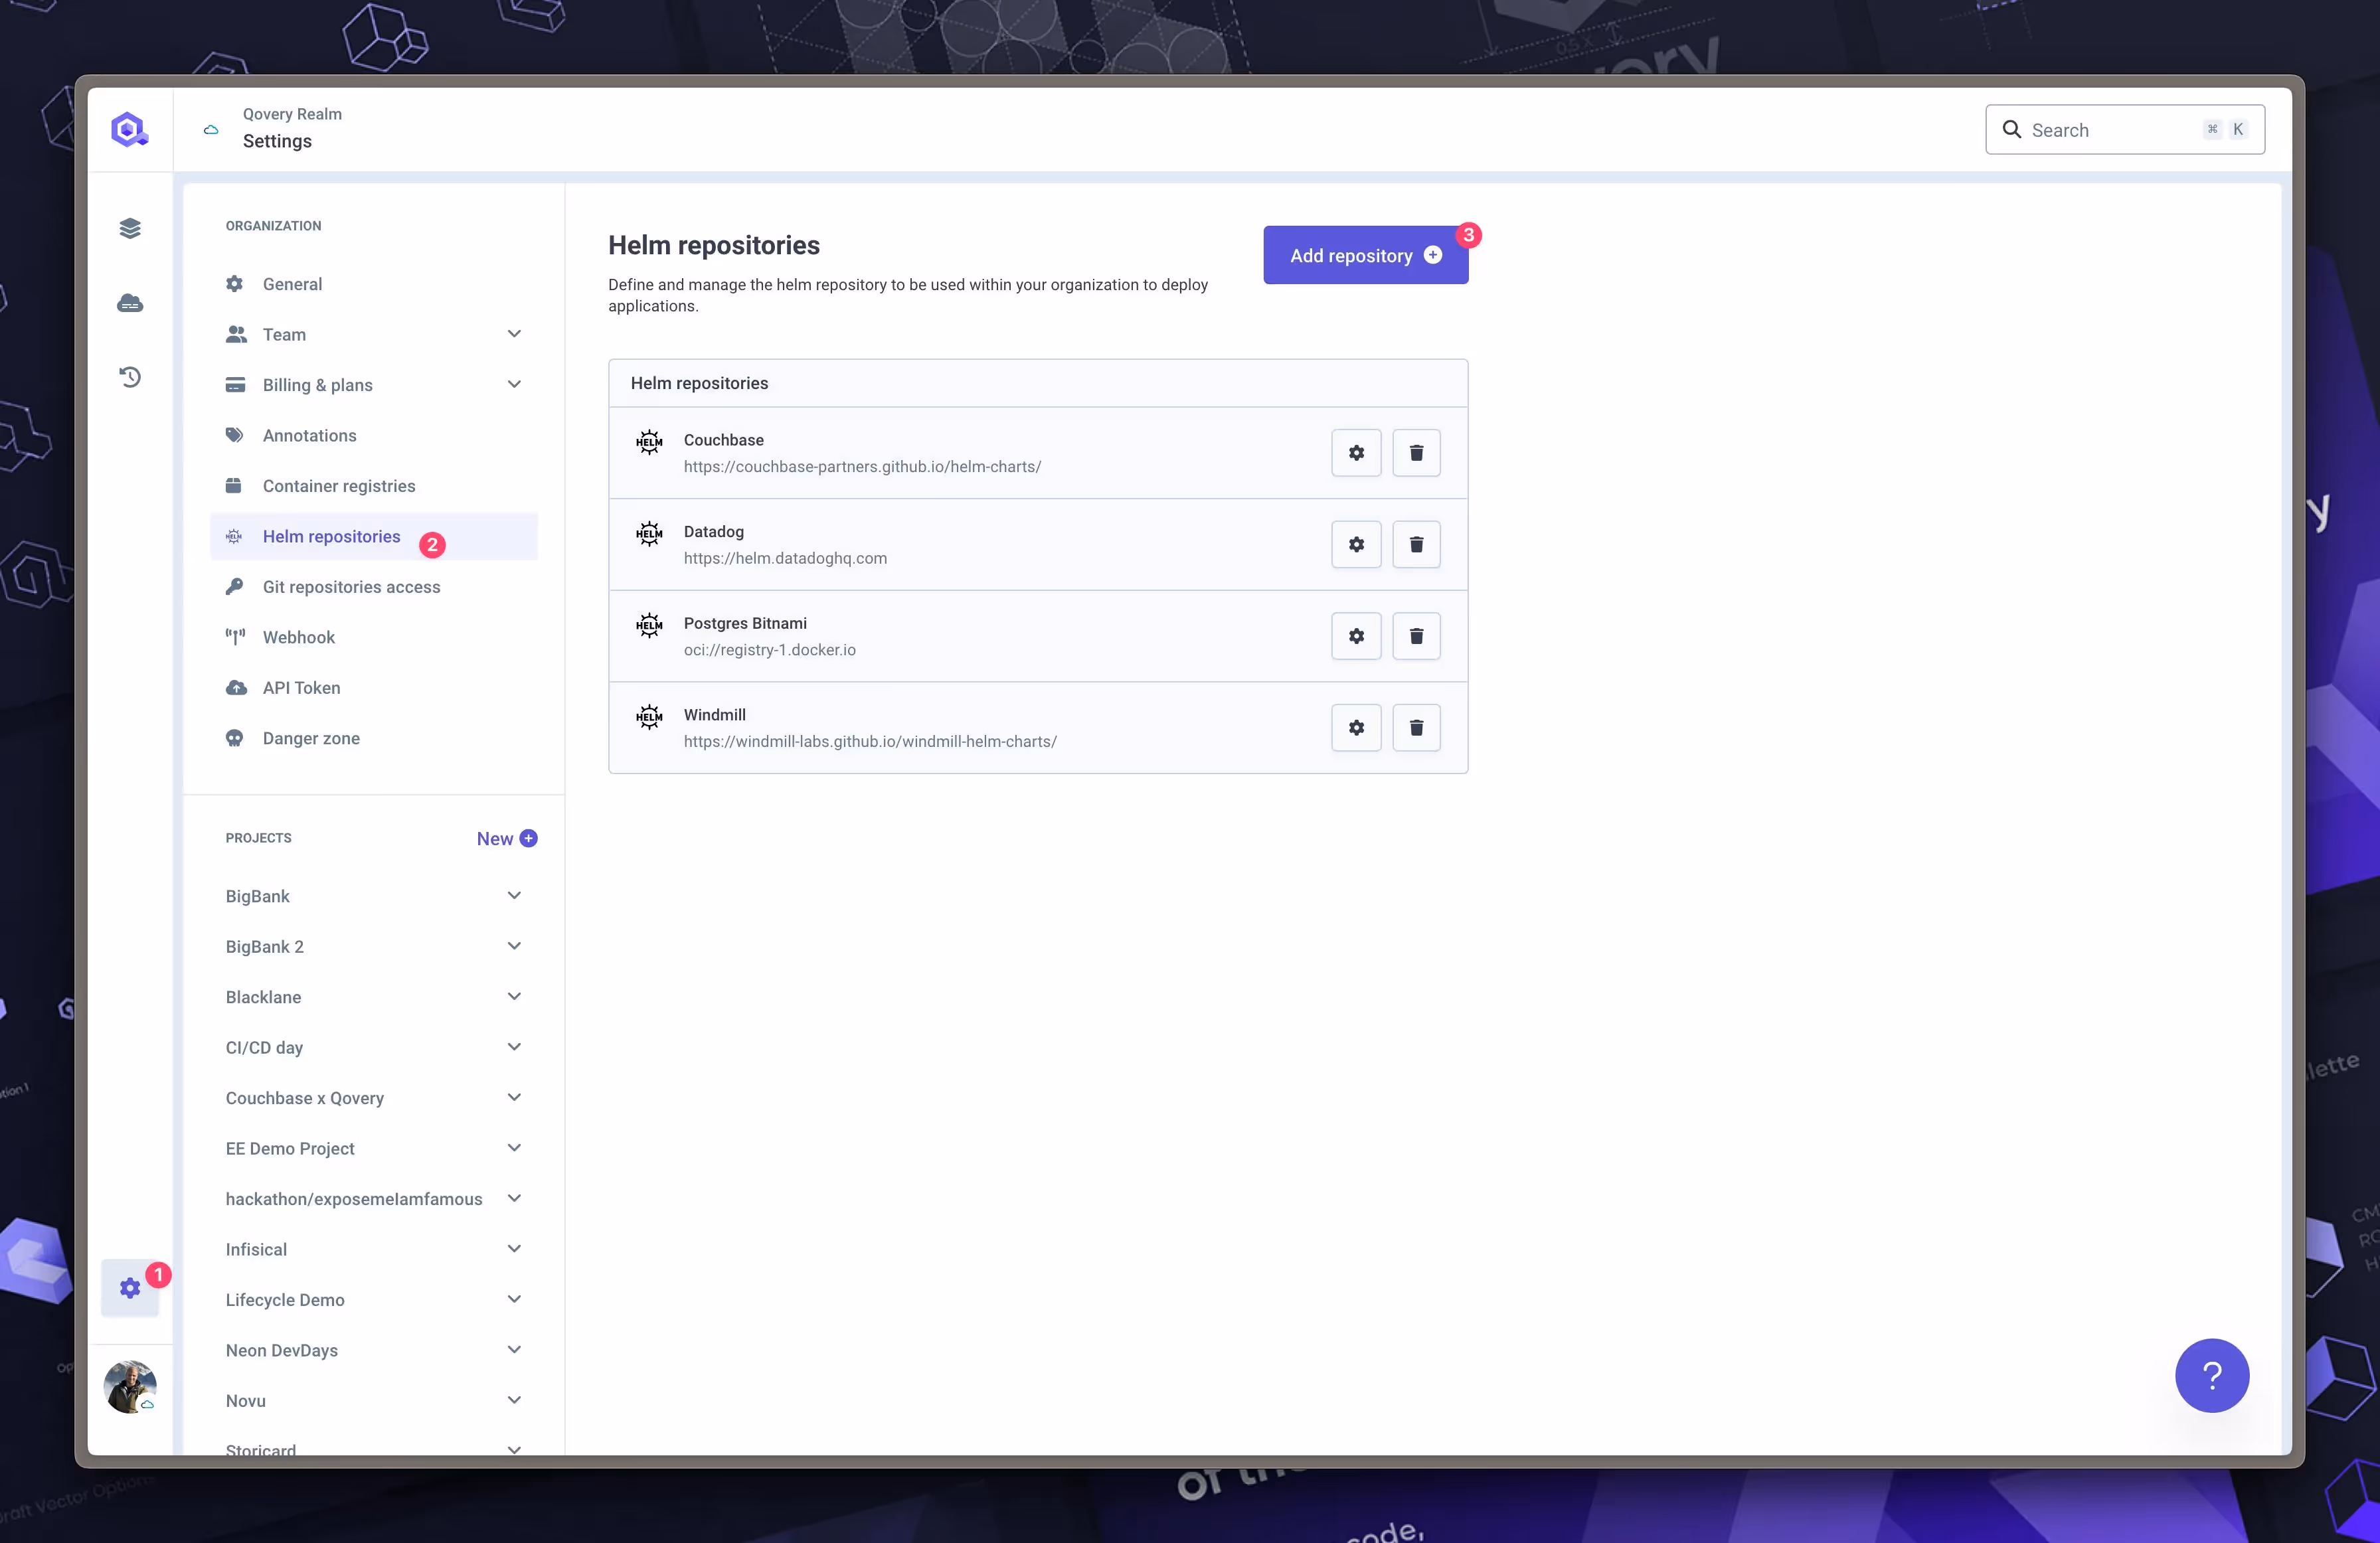
Task: Click the Git repositories access key icon
Action: (x=234, y=587)
